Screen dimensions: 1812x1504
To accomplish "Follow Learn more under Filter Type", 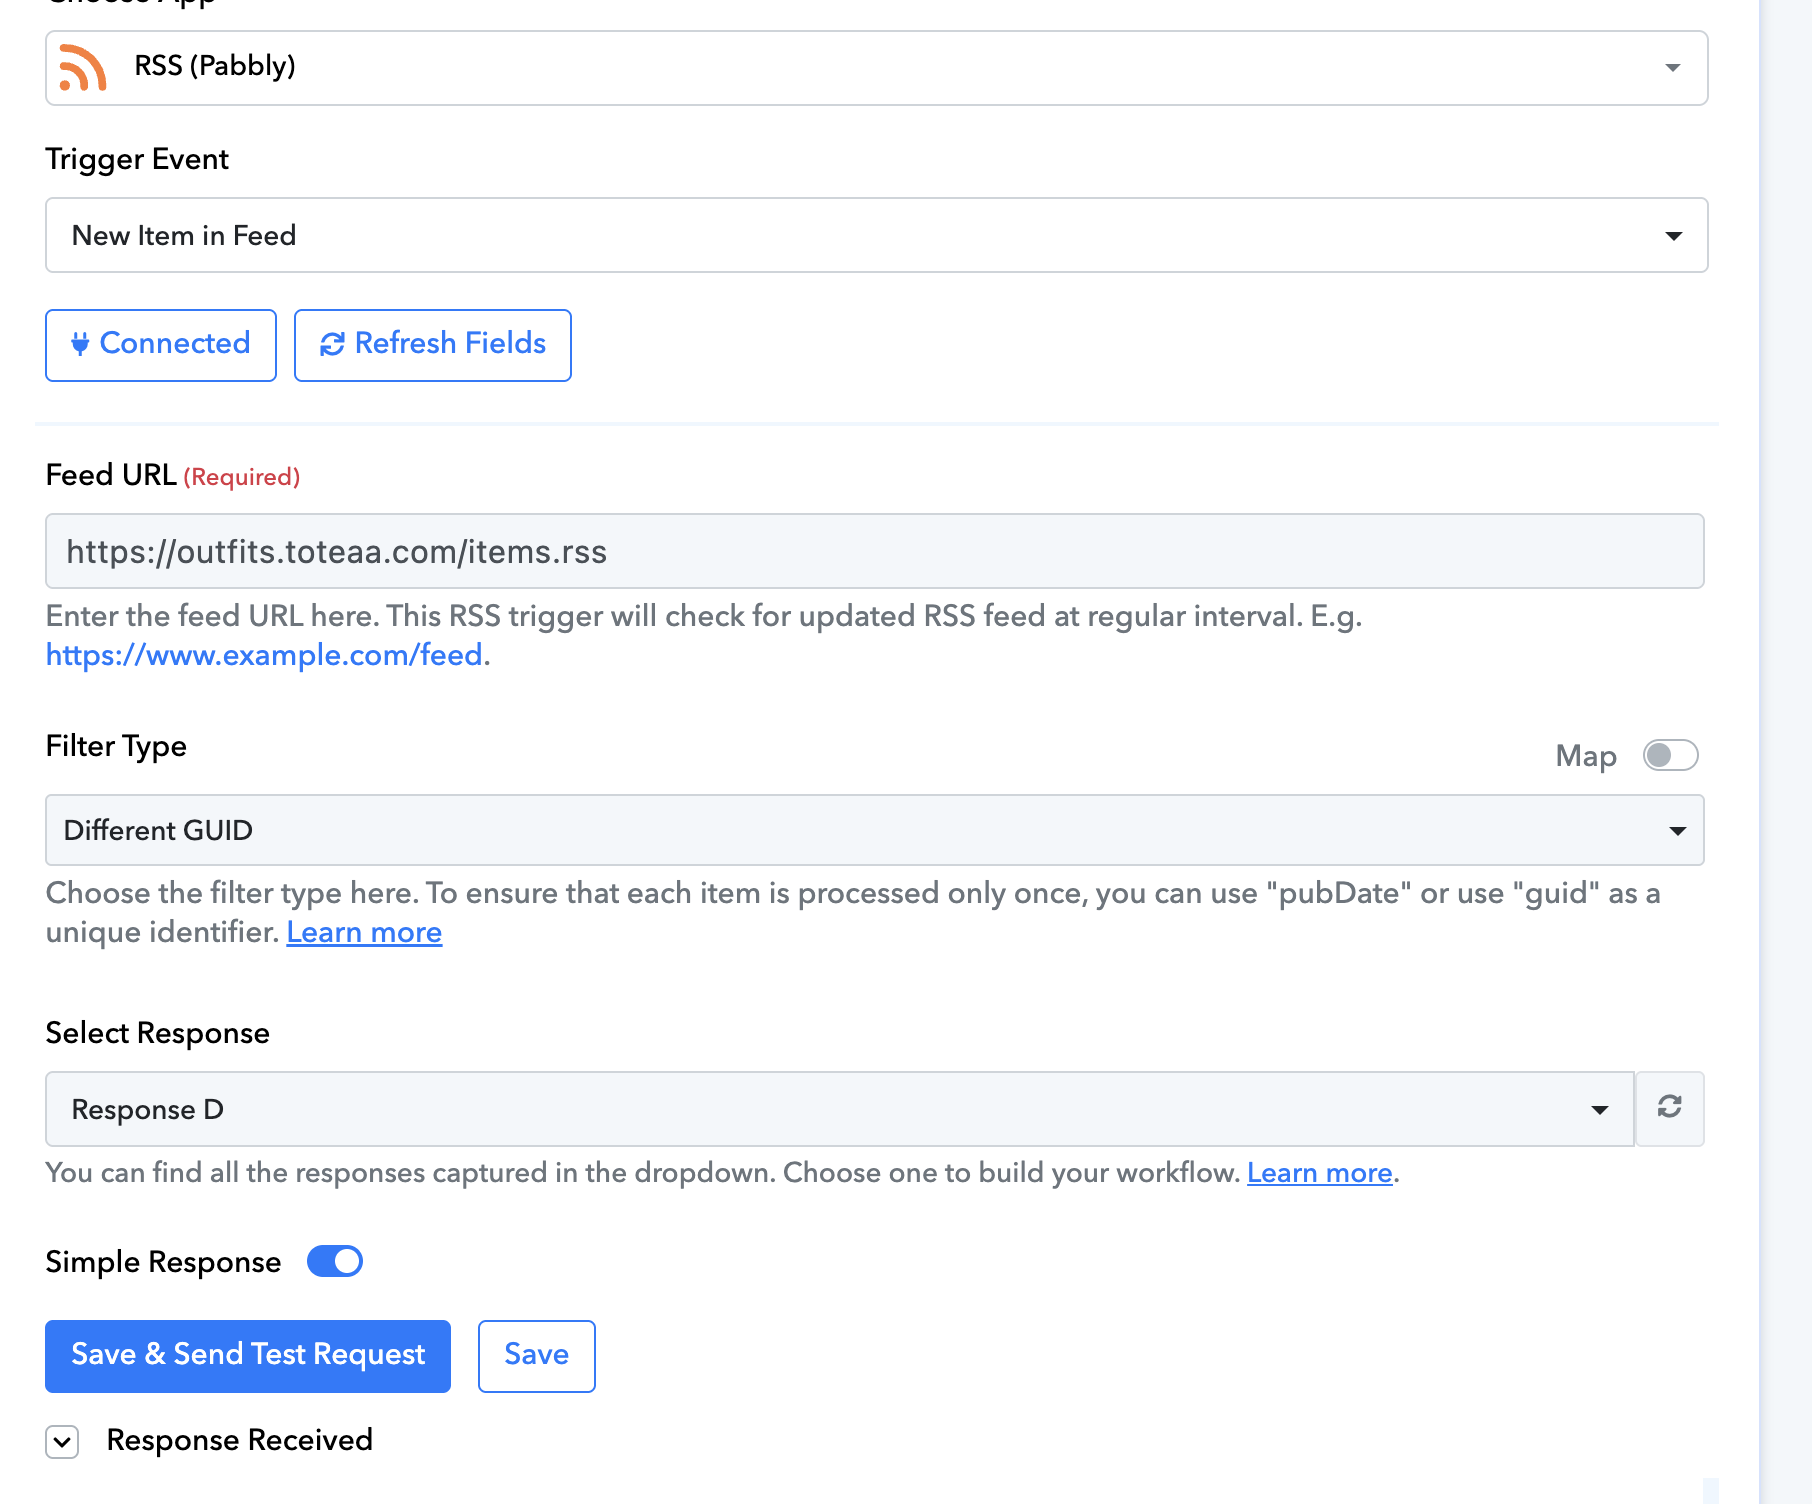I will (x=364, y=932).
